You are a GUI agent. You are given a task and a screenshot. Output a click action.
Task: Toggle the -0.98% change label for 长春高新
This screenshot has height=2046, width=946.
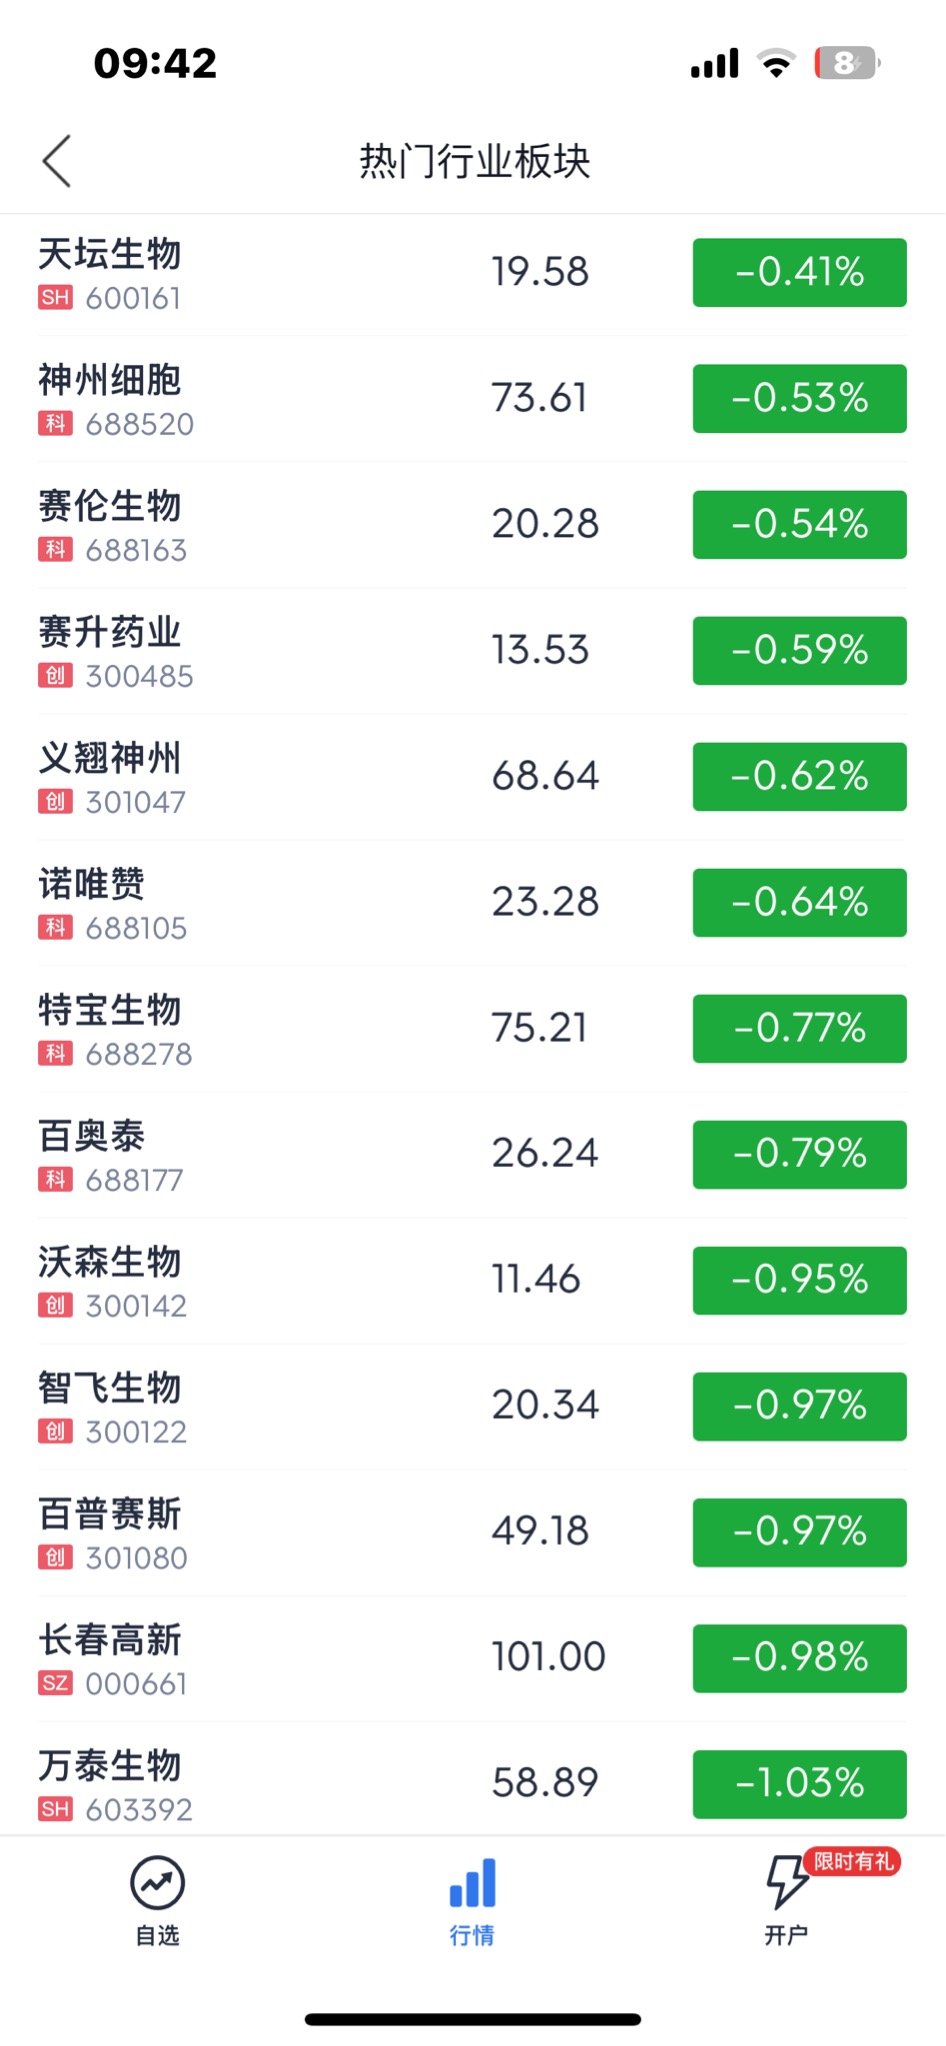(x=800, y=1658)
